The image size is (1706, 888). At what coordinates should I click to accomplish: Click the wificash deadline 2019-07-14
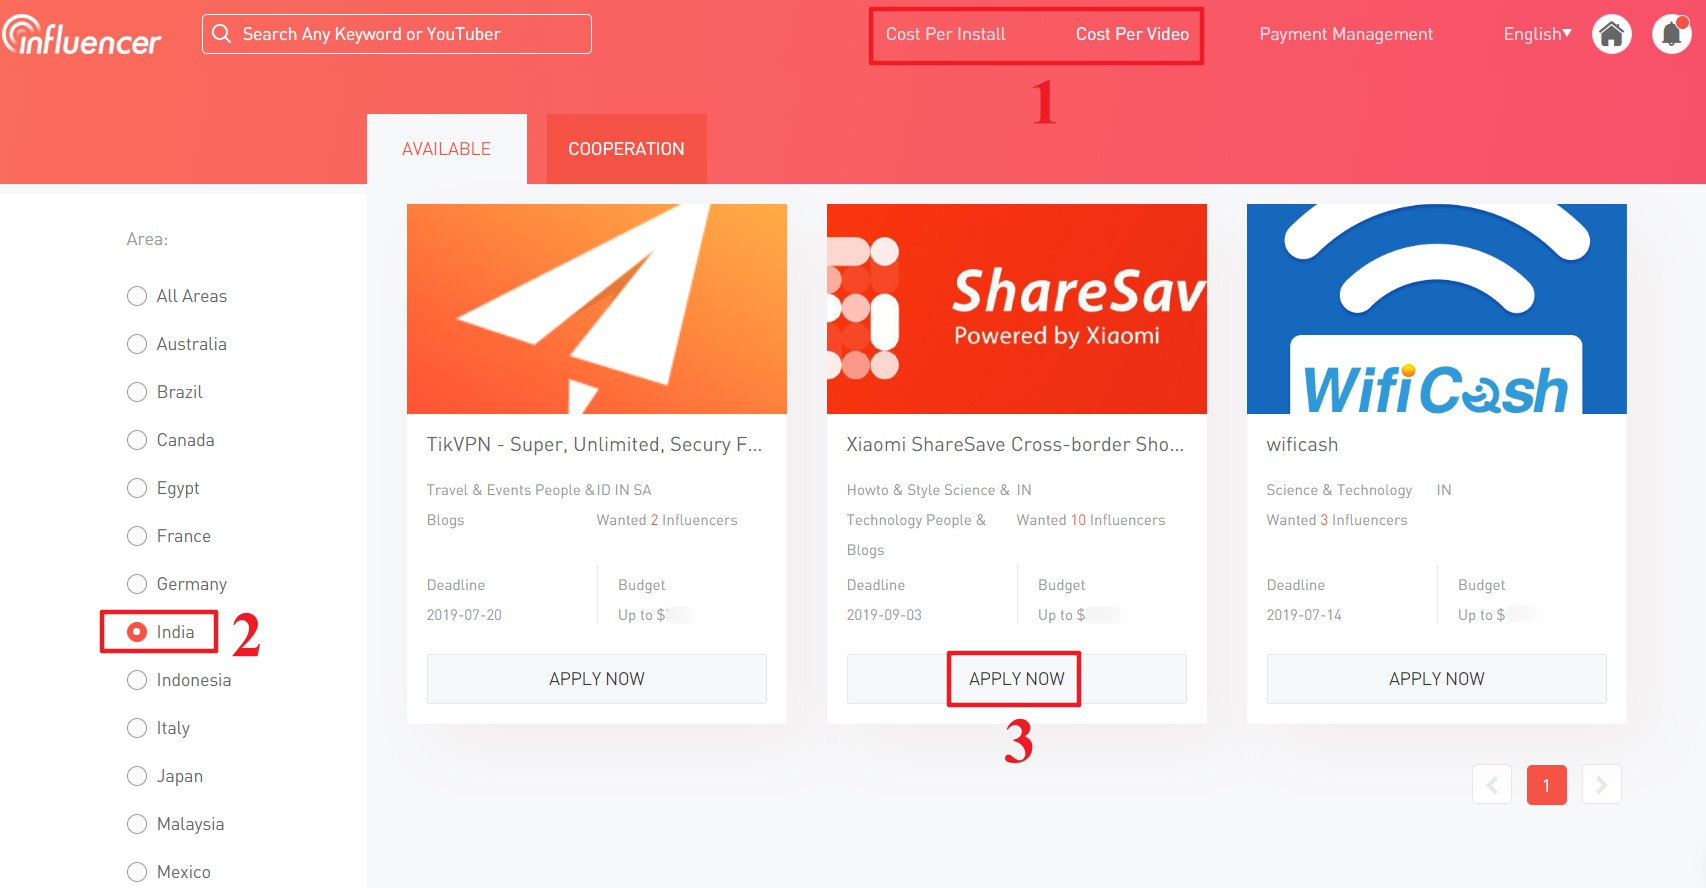tap(1304, 615)
